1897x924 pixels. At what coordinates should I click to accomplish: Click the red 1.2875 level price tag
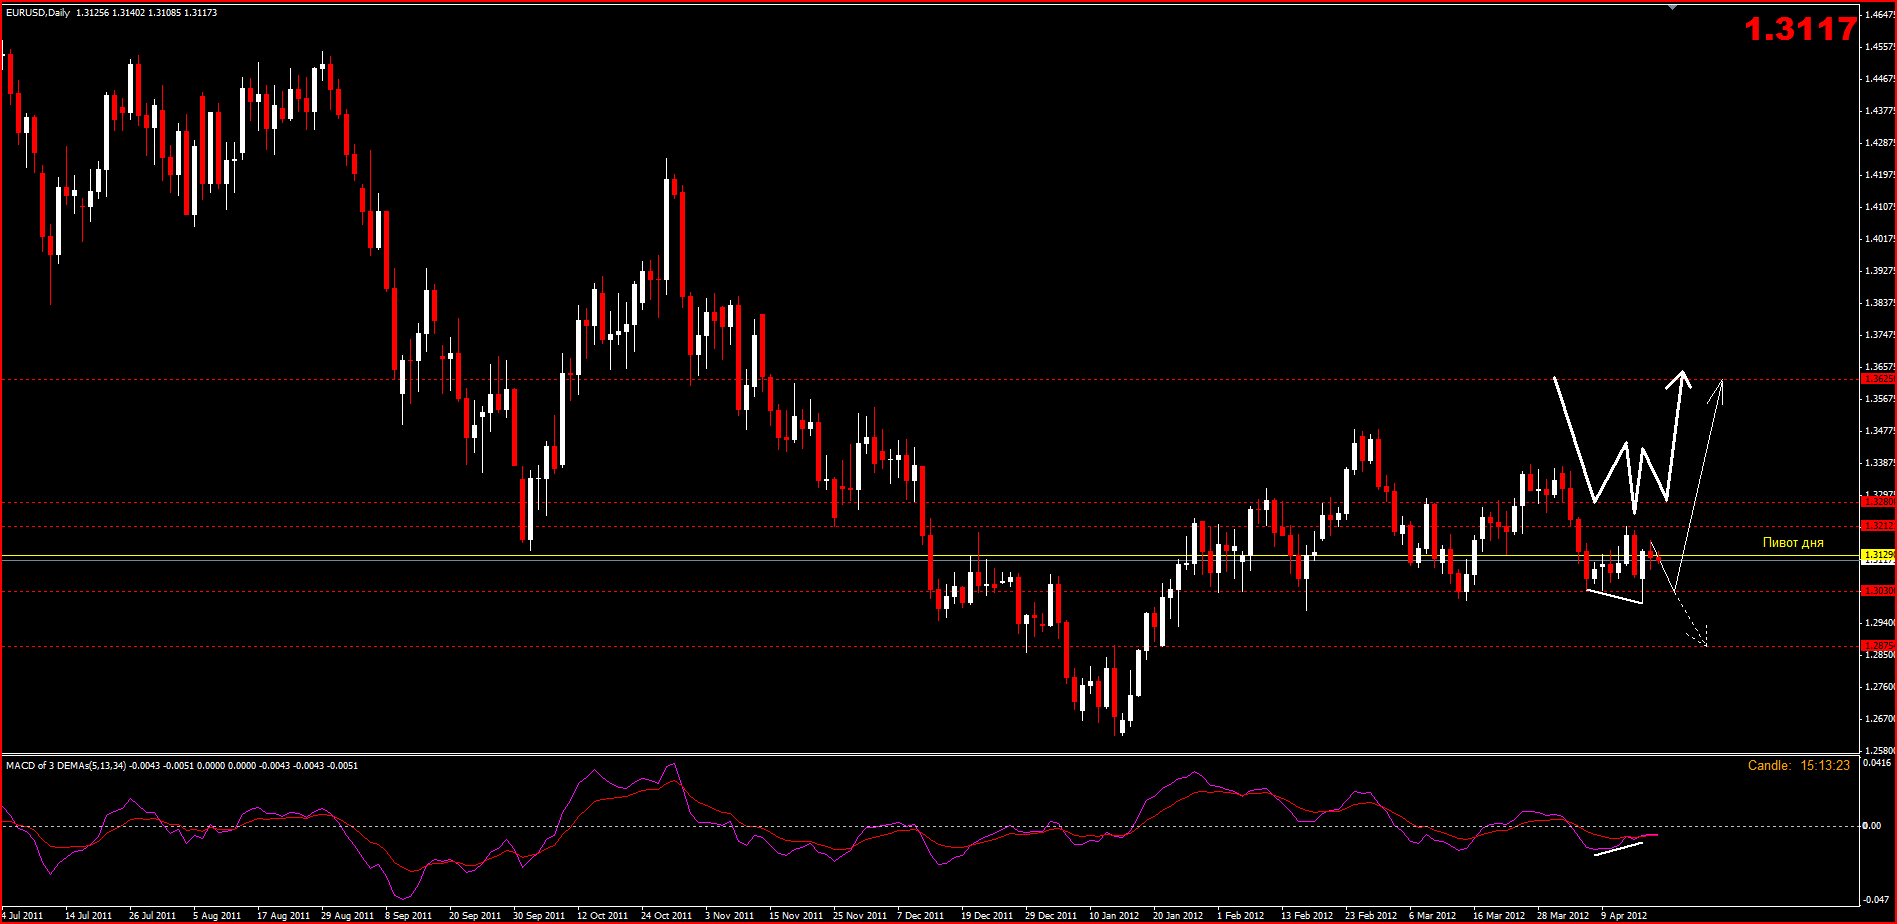[1879, 646]
